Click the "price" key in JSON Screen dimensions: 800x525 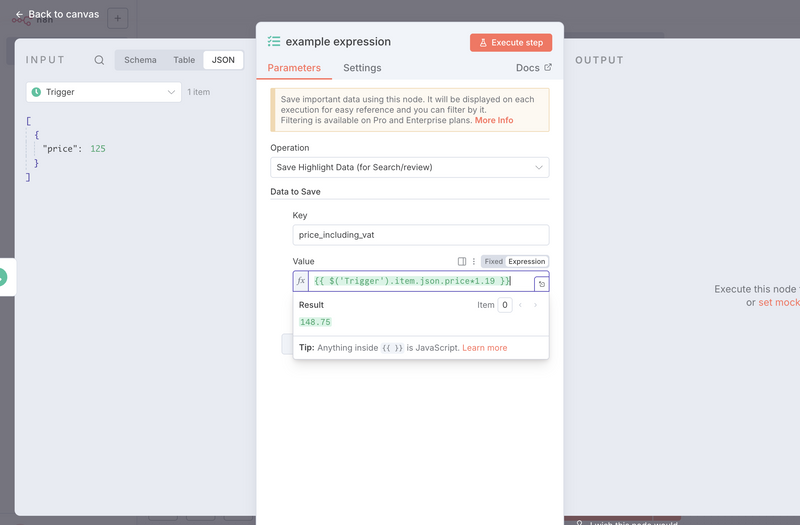click(x=58, y=149)
